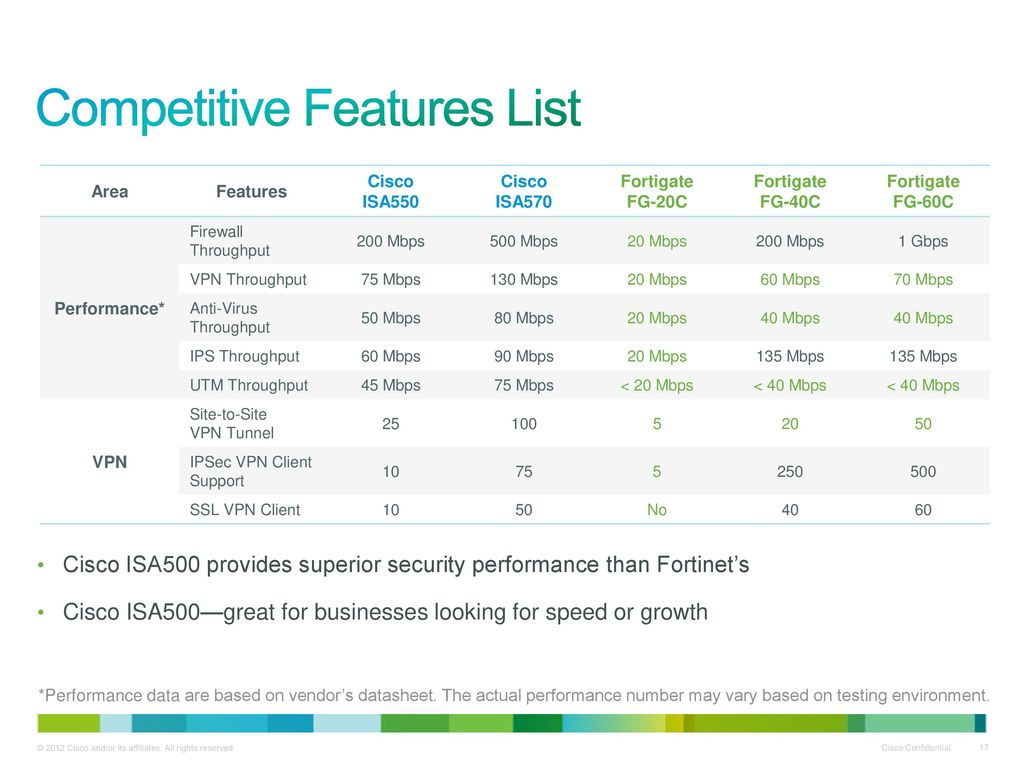This screenshot has height=768, width=1024.
Task: Click bullet 'Cisco ISA500 provides superior security performance'
Action: click(x=406, y=565)
